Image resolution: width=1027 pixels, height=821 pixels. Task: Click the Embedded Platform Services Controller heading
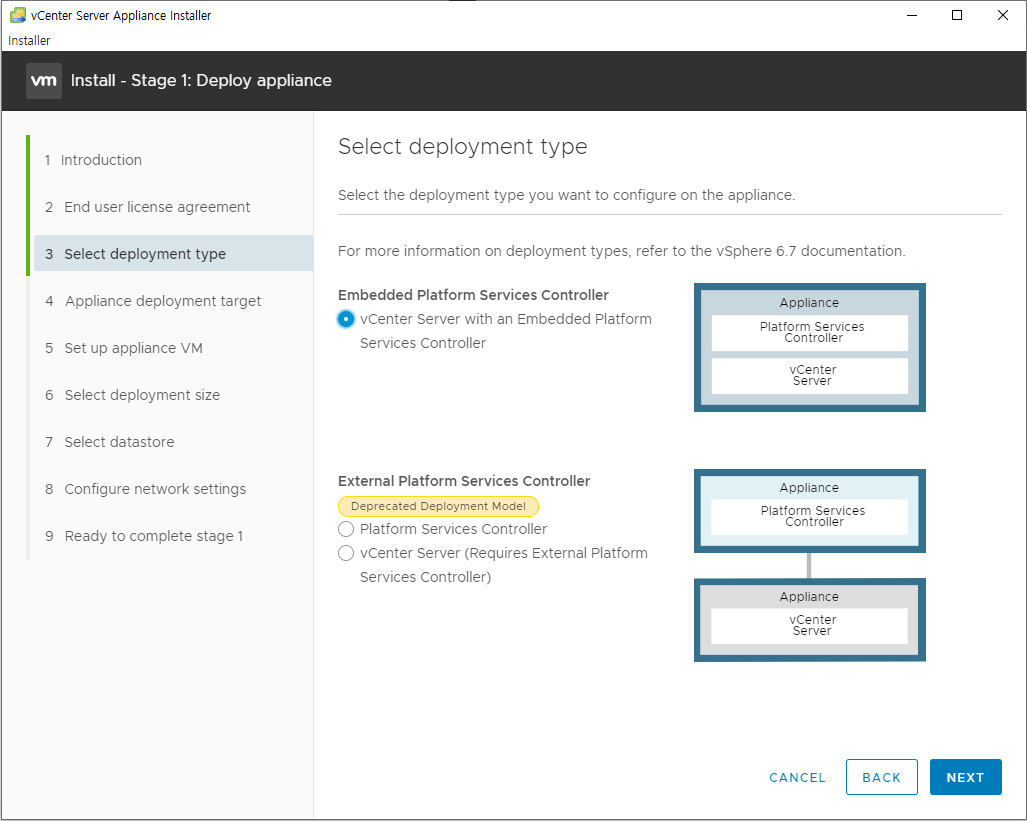[x=474, y=295]
